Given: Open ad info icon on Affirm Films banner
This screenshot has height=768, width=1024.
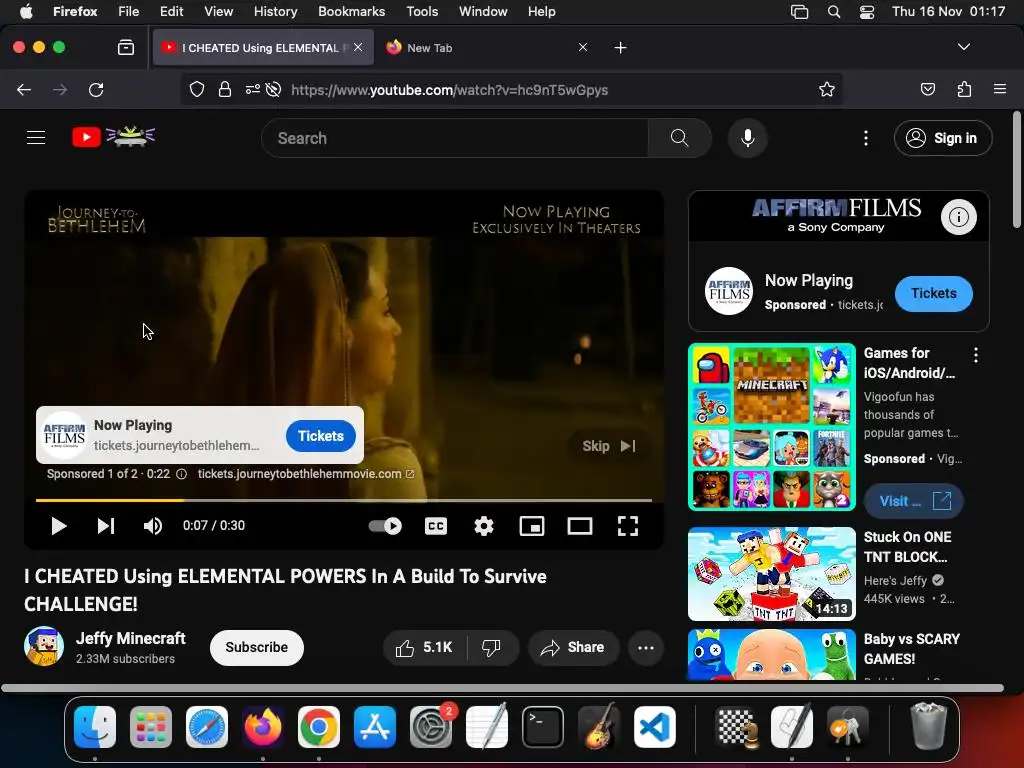Looking at the screenshot, I should pos(959,217).
